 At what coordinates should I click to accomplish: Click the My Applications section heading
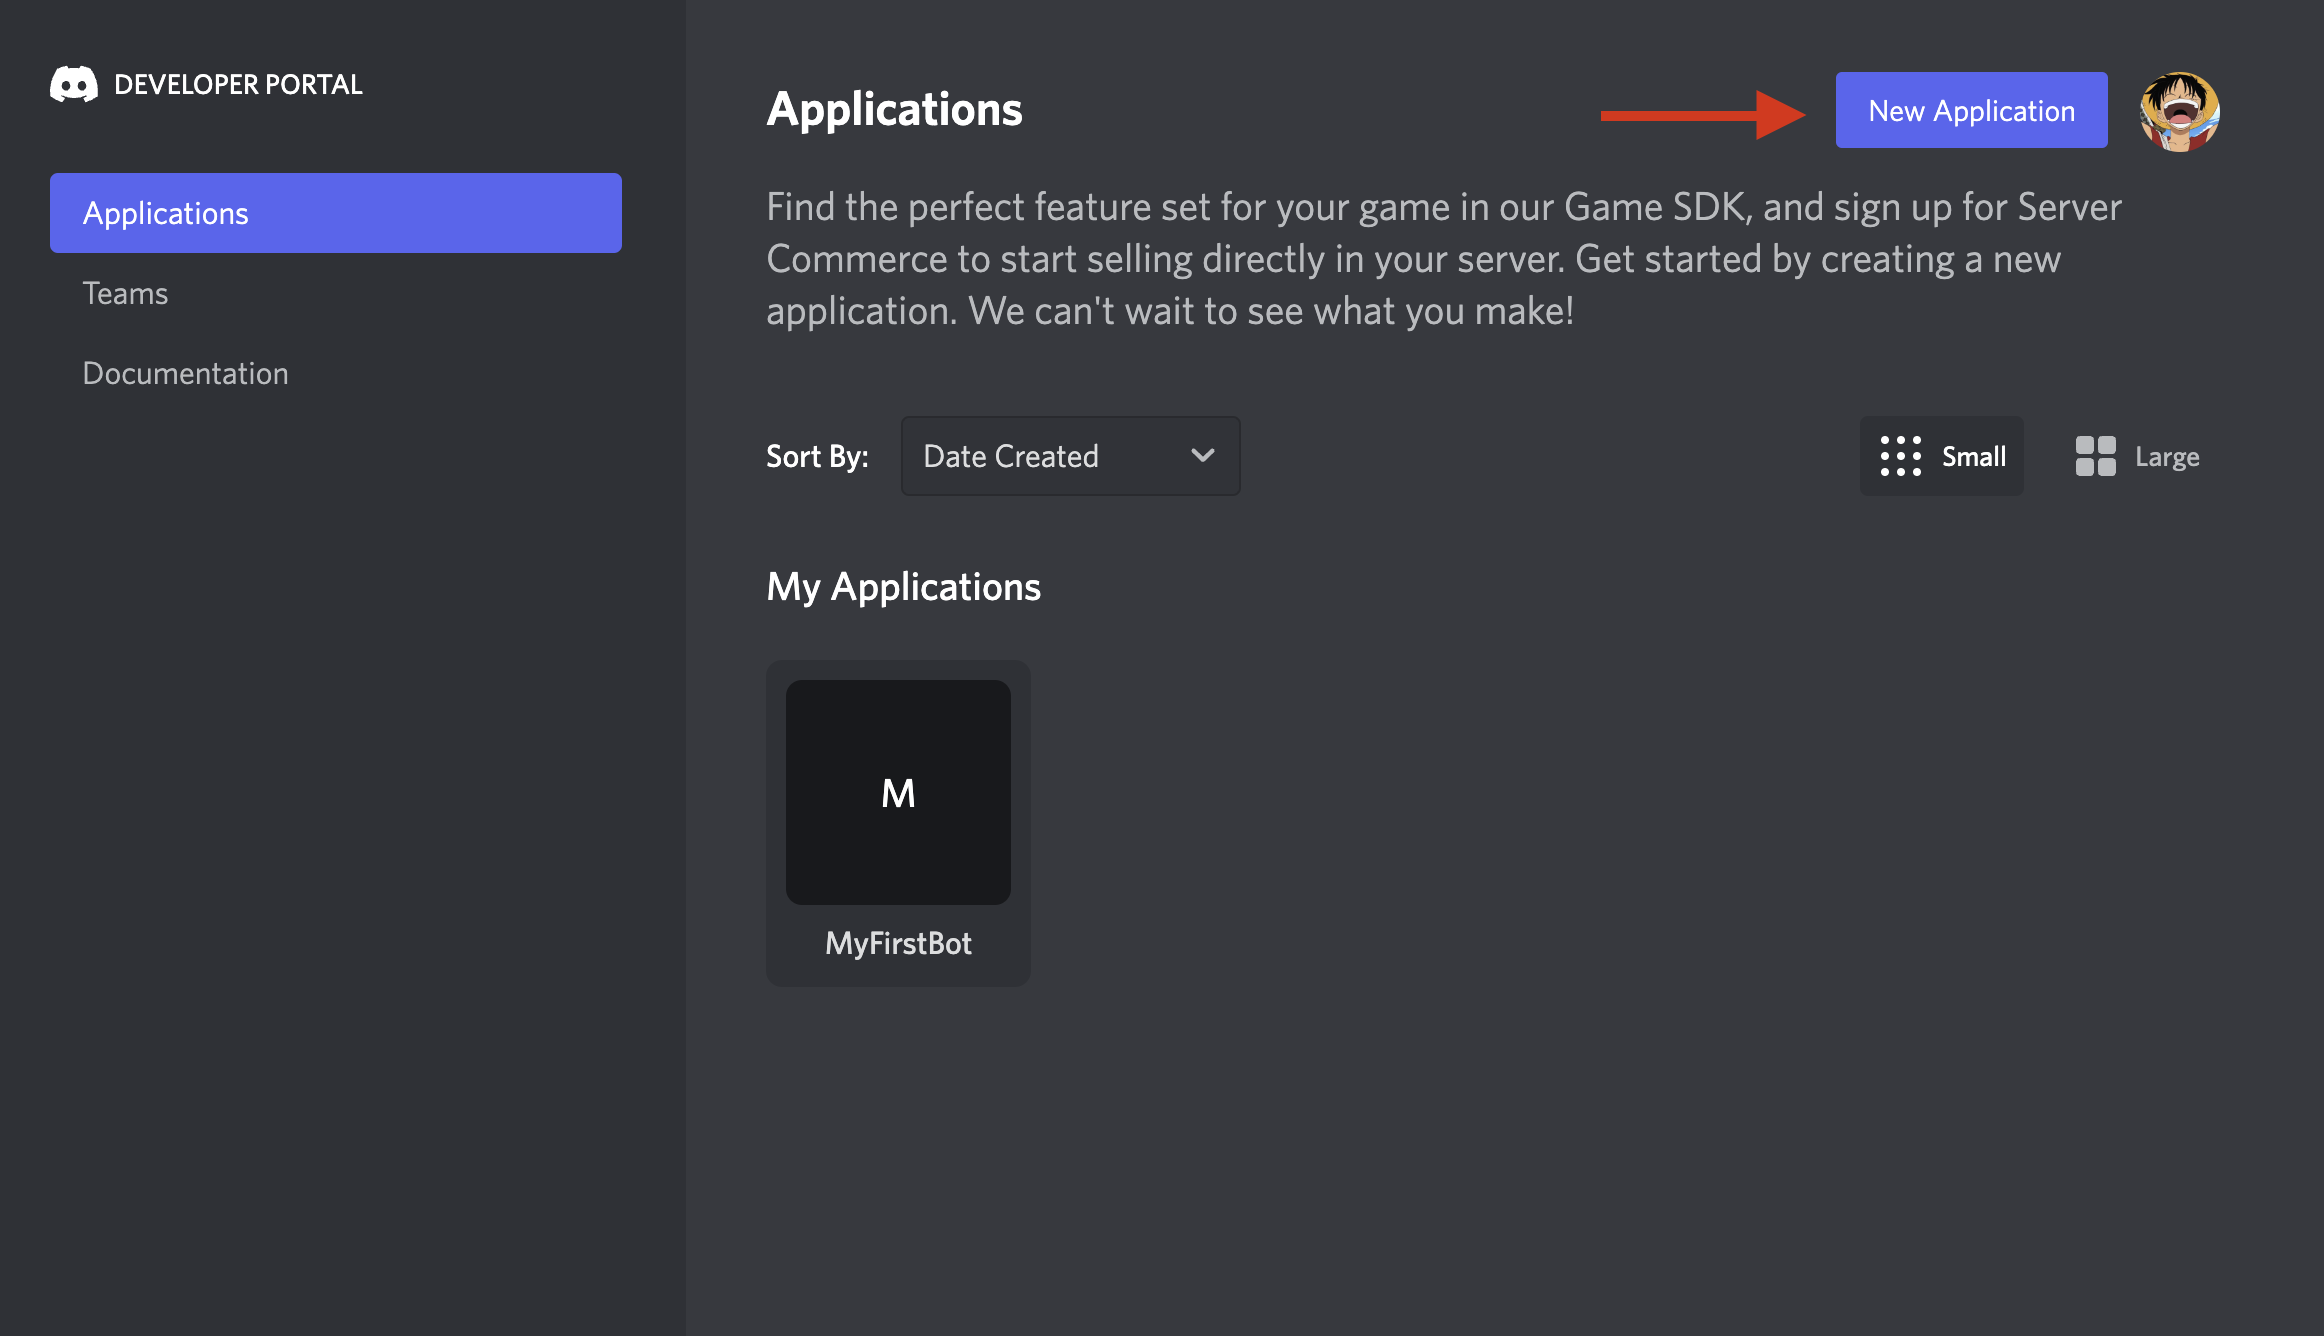pos(903,587)
